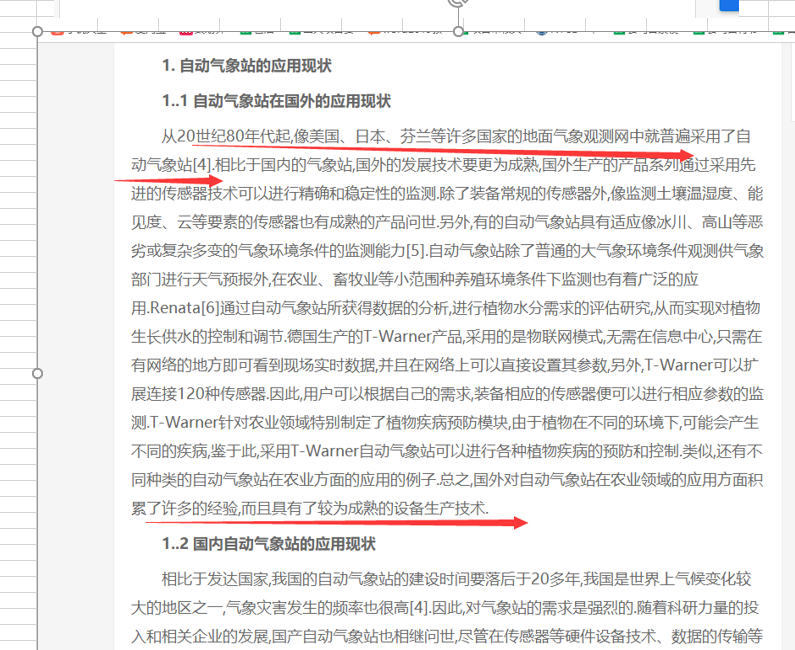The width and height of the screenshot is (795, 650).
Task: Click the red arrowhead ending the first underline
Action: [x=682, y=155]
